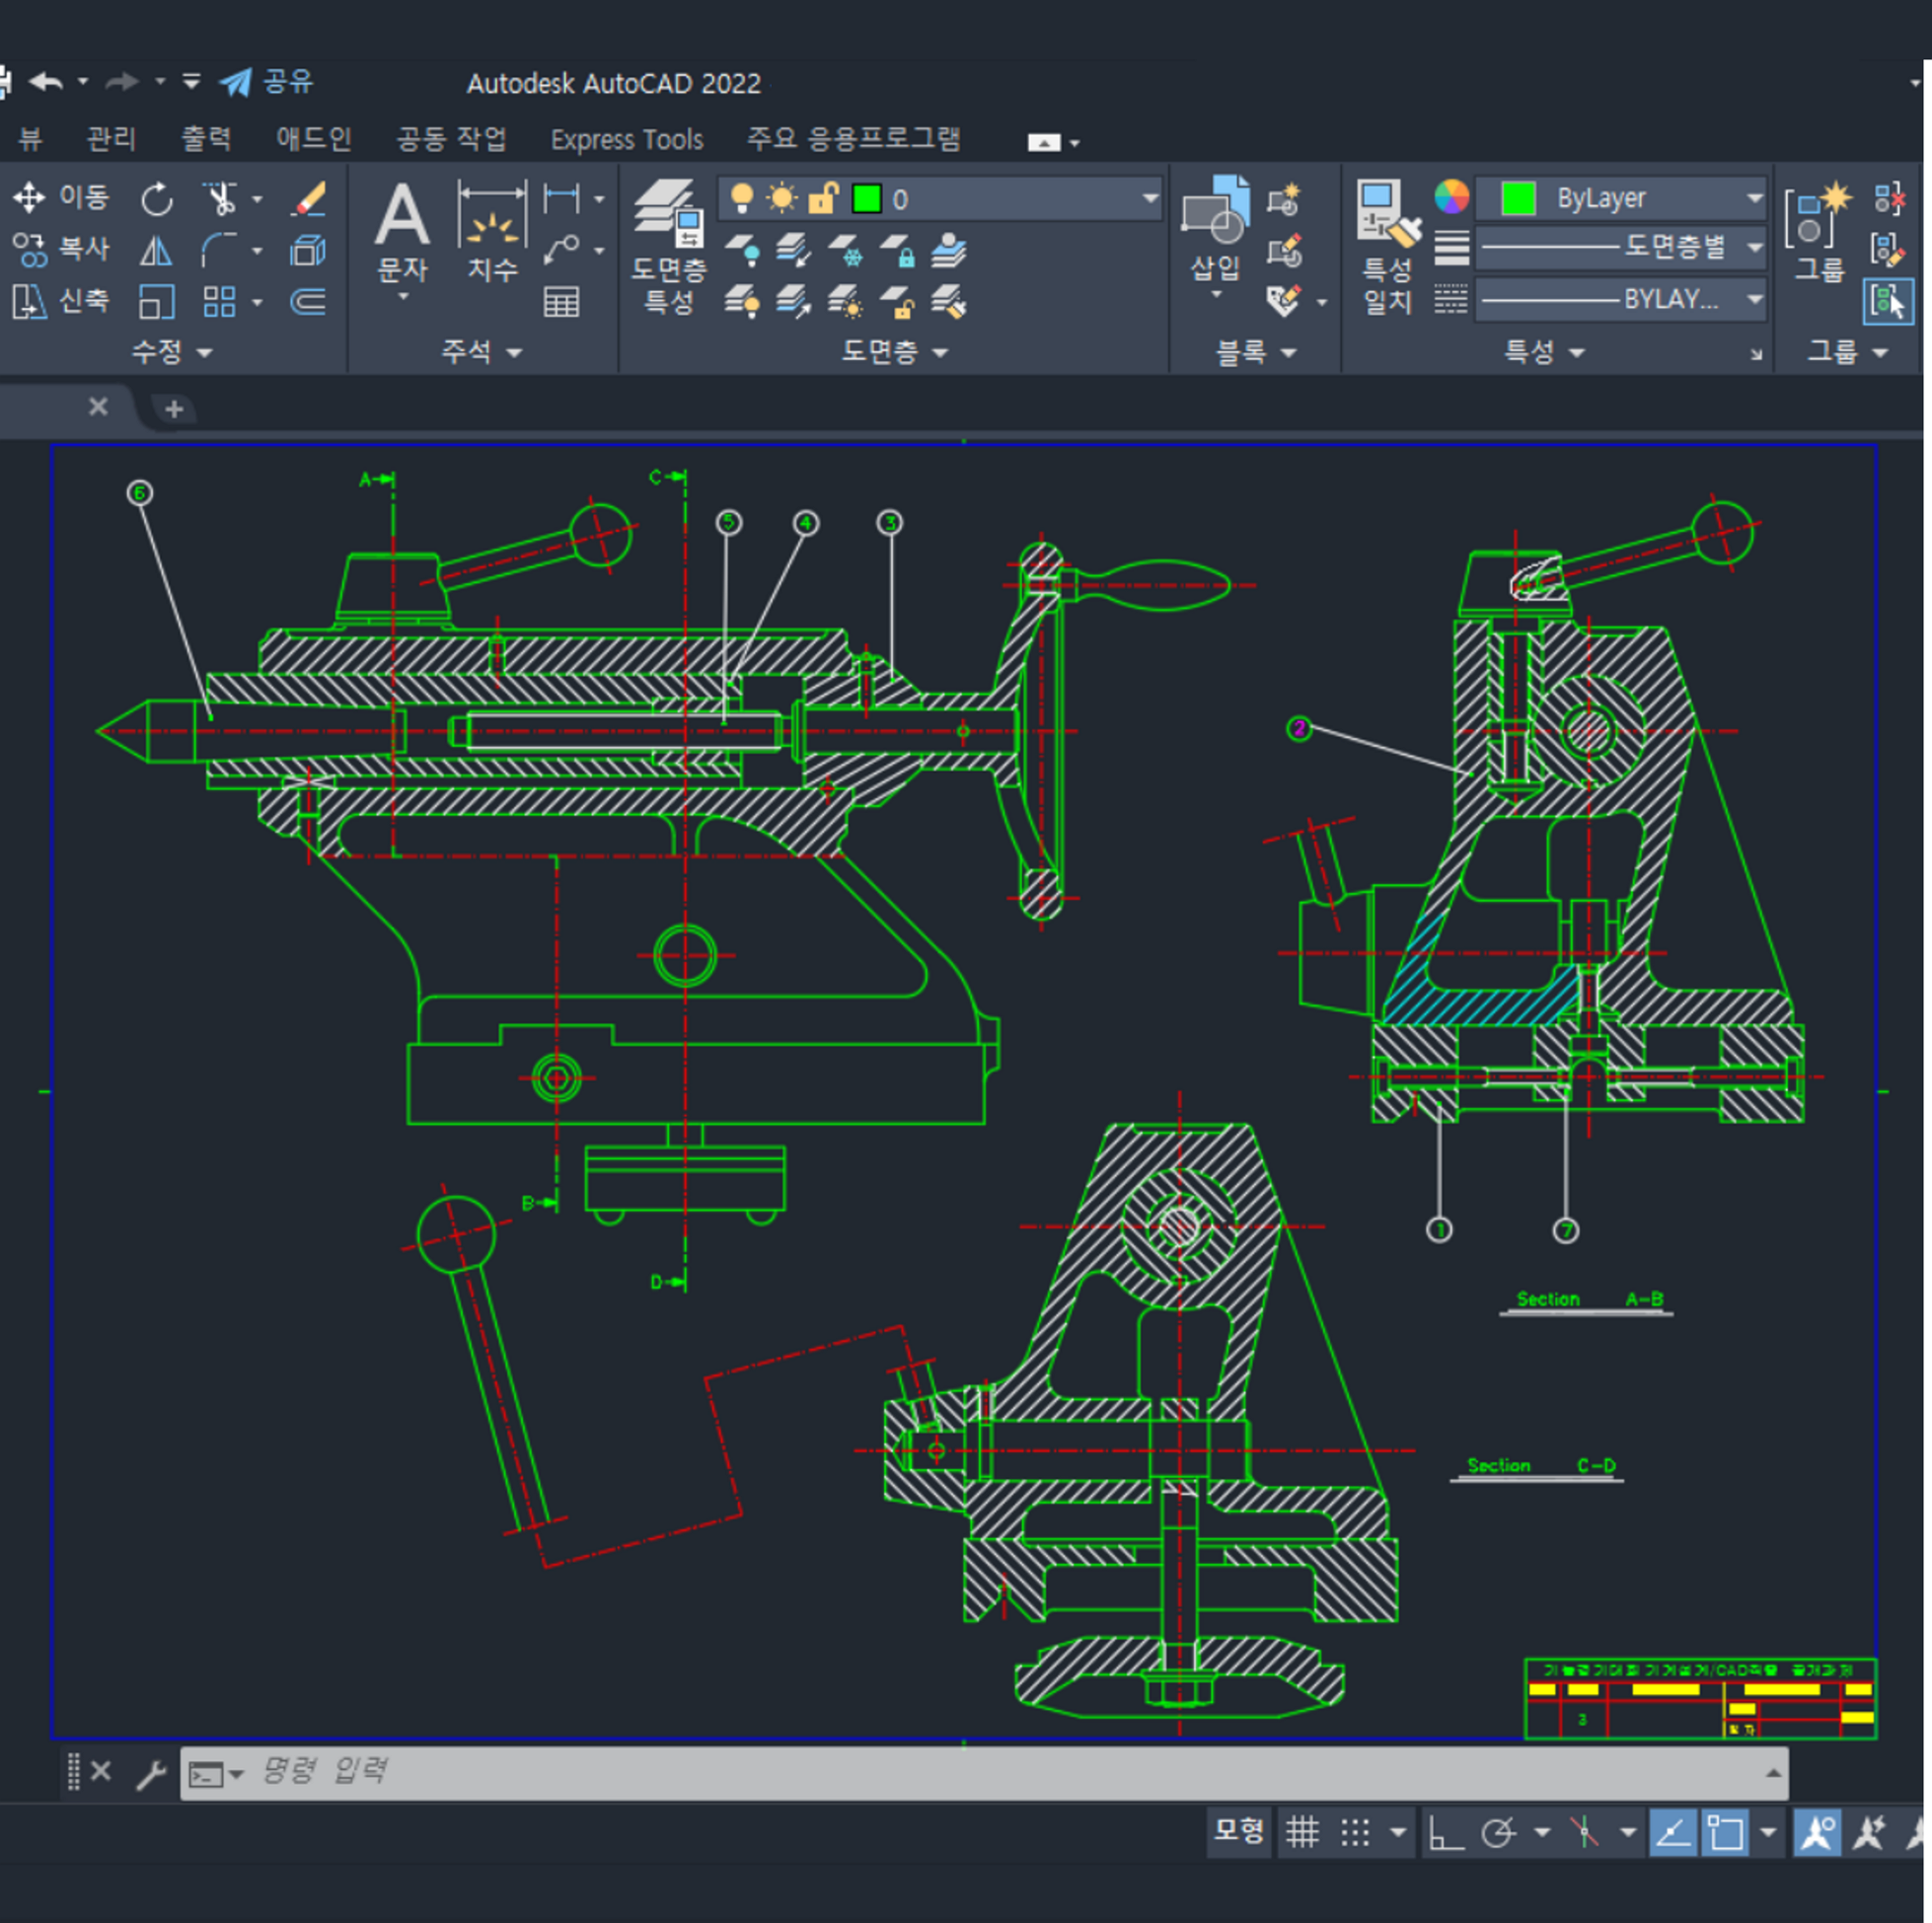Expand the 수정 (Modify) panel

173,351
